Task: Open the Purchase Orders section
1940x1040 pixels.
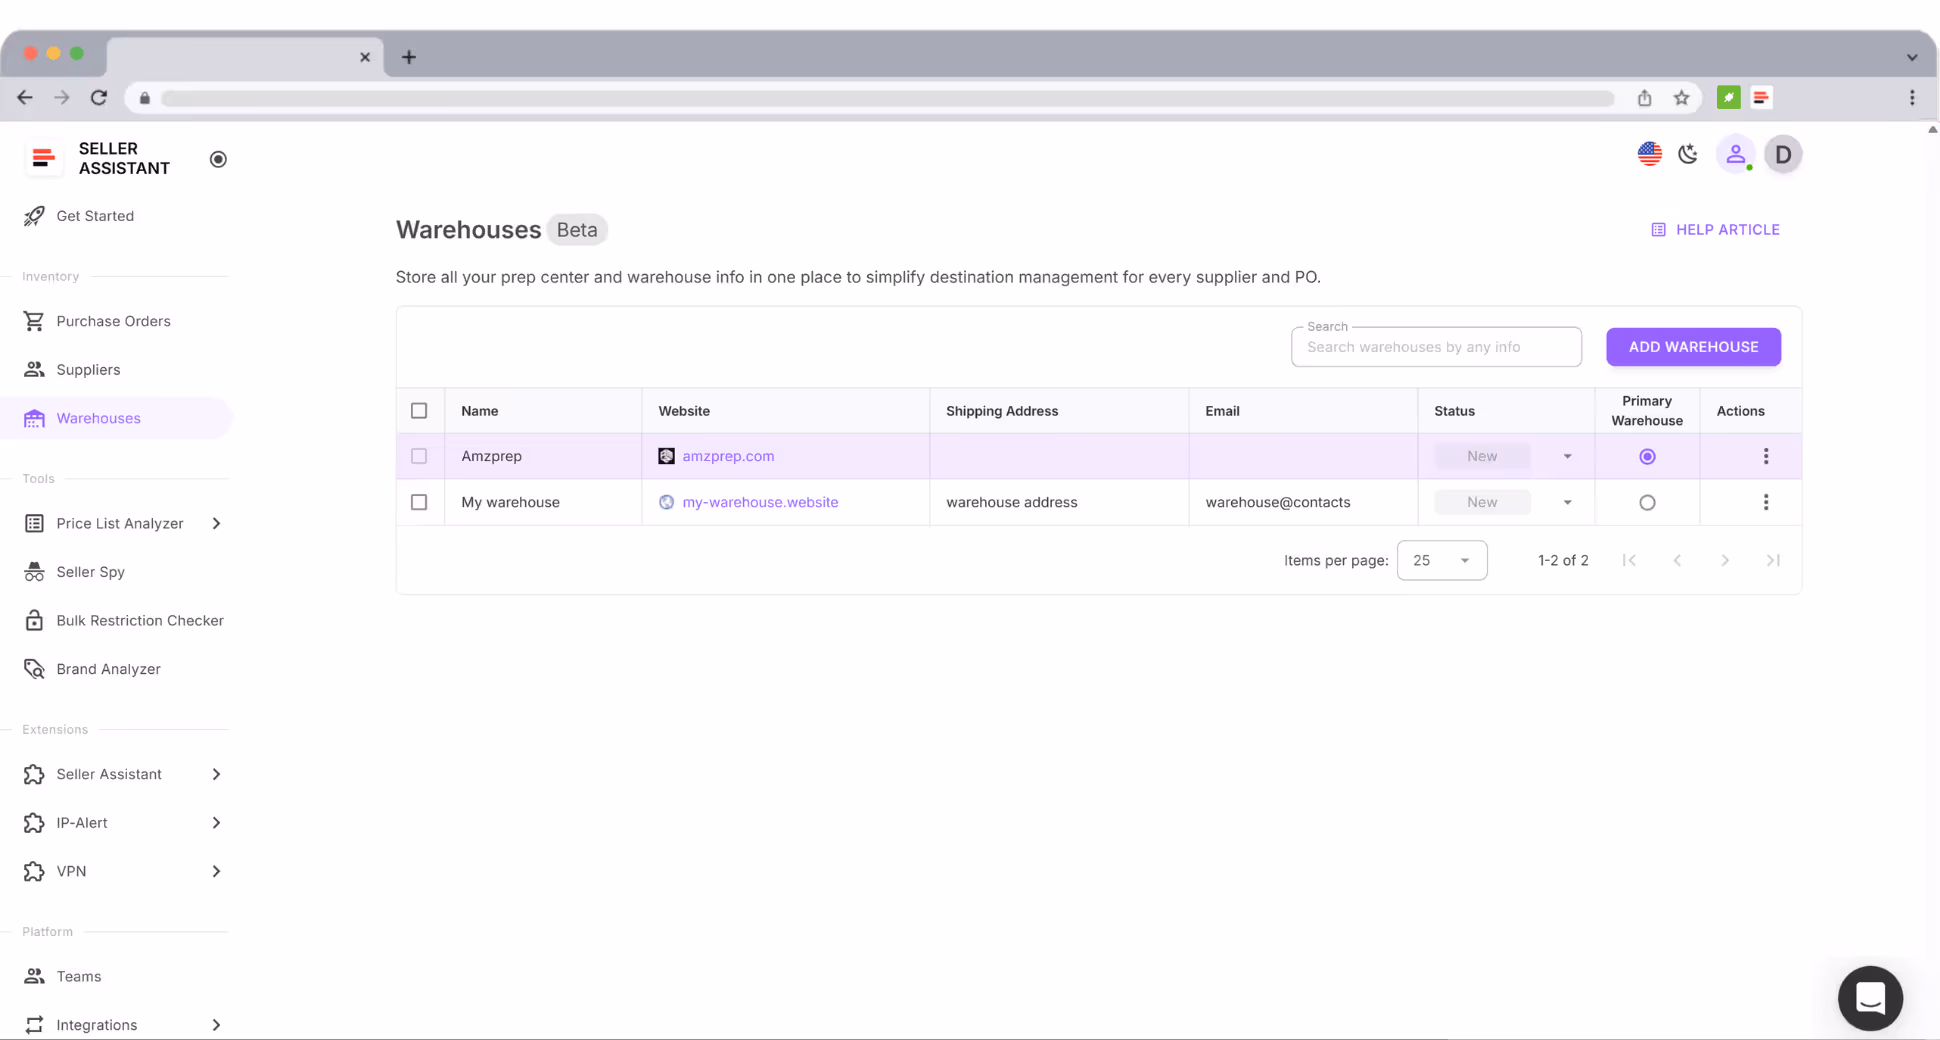Action: click(x=113, y=320)
